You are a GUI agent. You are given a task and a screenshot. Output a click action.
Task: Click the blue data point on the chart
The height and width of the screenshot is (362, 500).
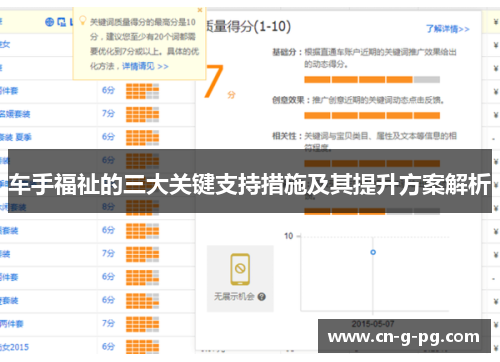point(373,252)
